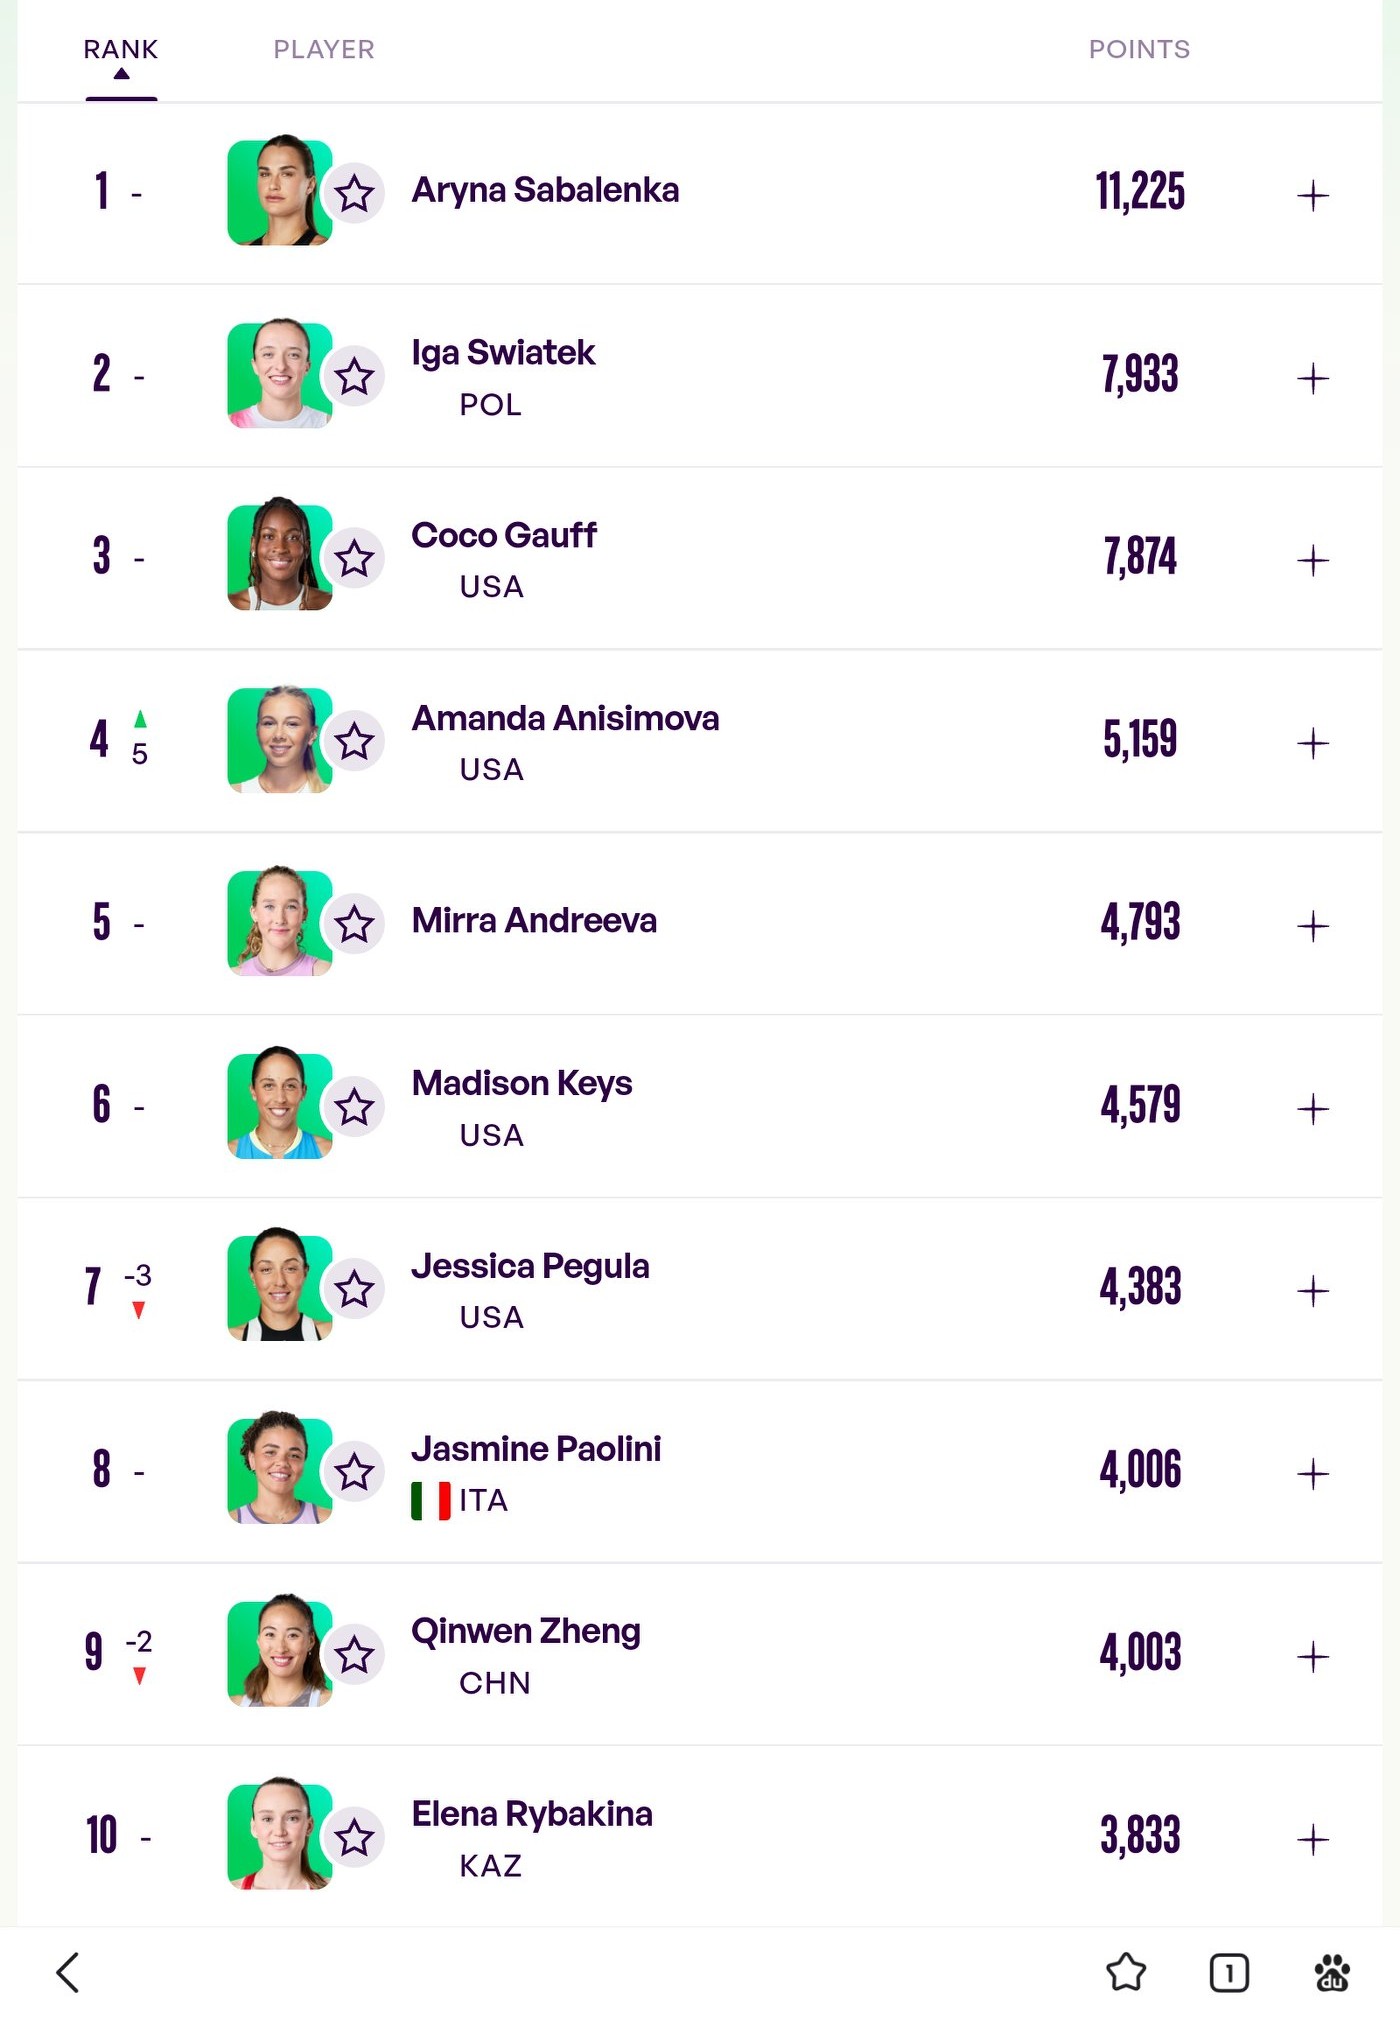This screenshot has height=2020, width=1400.
Task: Select the PLAYER column header
Action: [x=324, y=50]
